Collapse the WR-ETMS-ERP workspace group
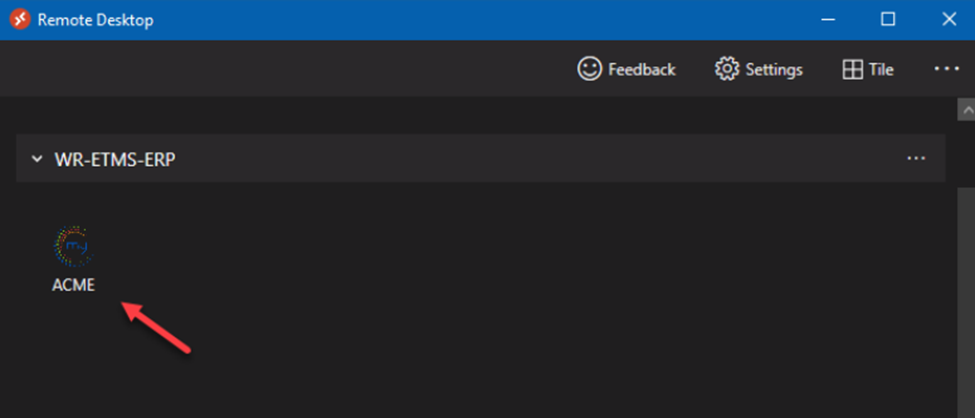The image size is (975, 418). pos(37,160)
